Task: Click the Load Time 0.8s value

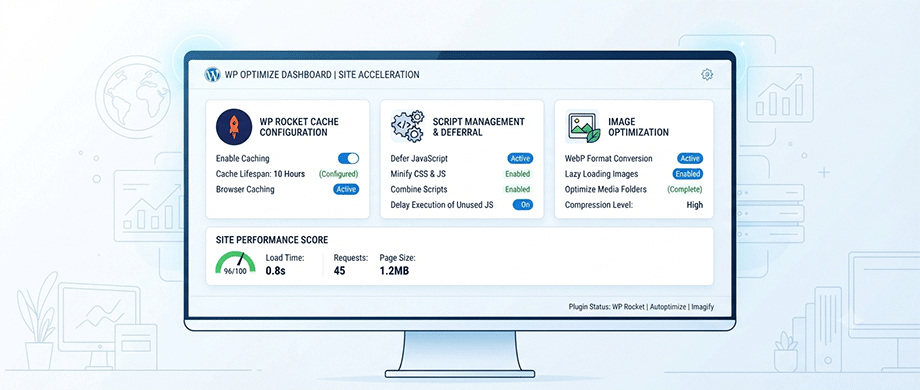Action: (276, 271)
